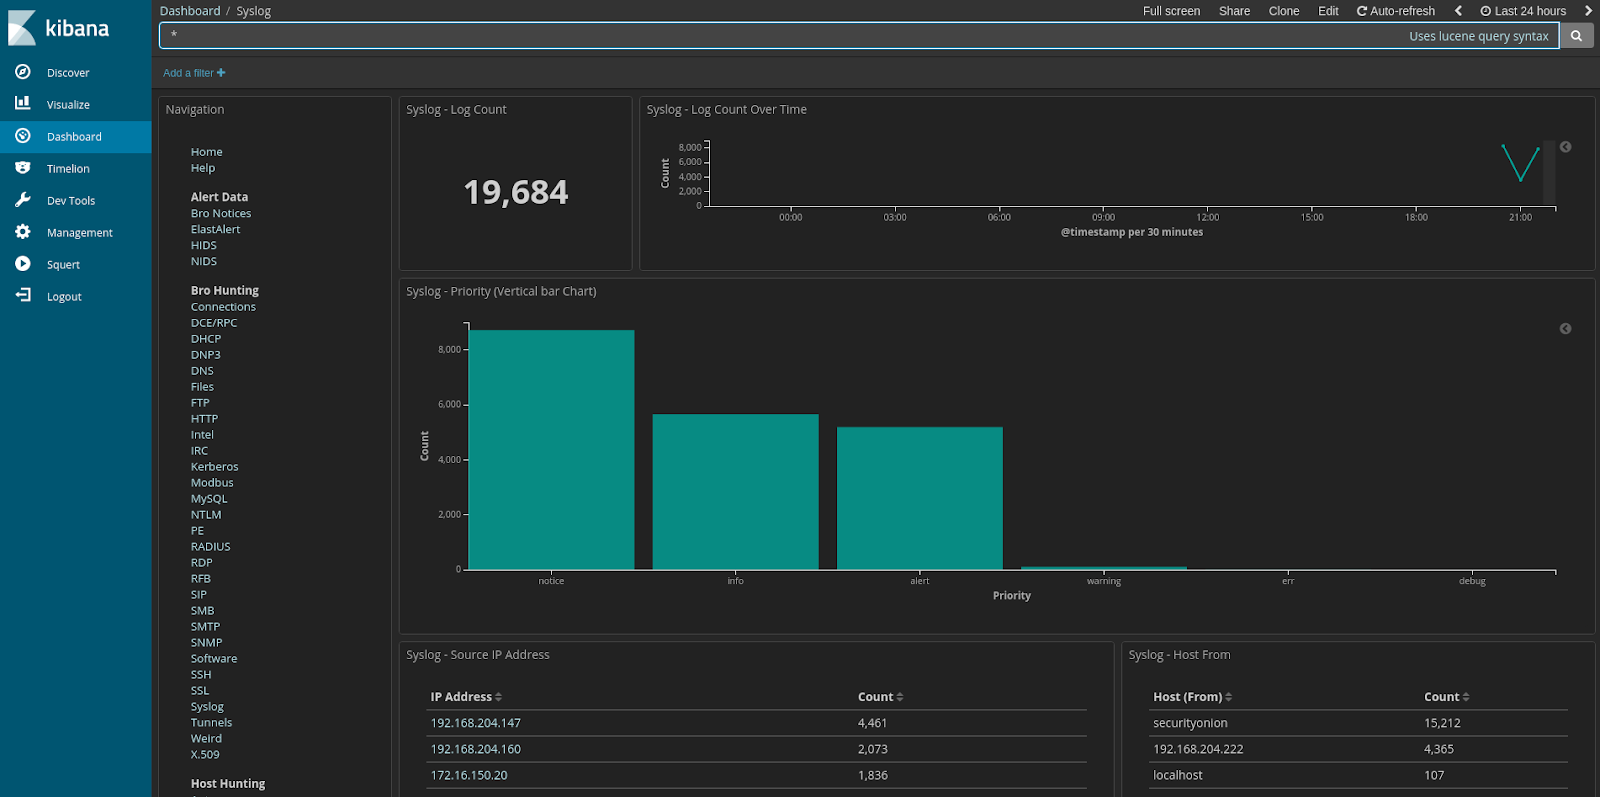
Task: Open NIDS alert data link
Action: [204, 261]
